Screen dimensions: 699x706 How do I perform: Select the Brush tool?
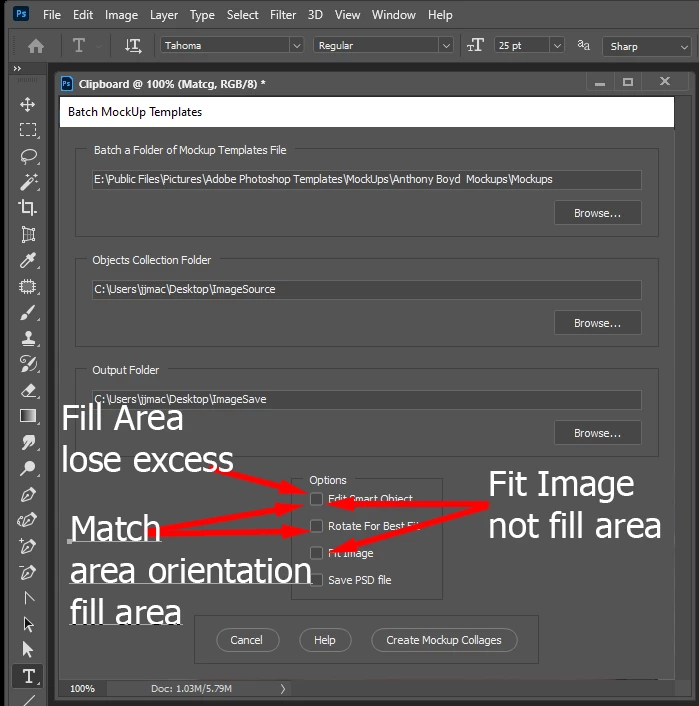tap(28, 312)
